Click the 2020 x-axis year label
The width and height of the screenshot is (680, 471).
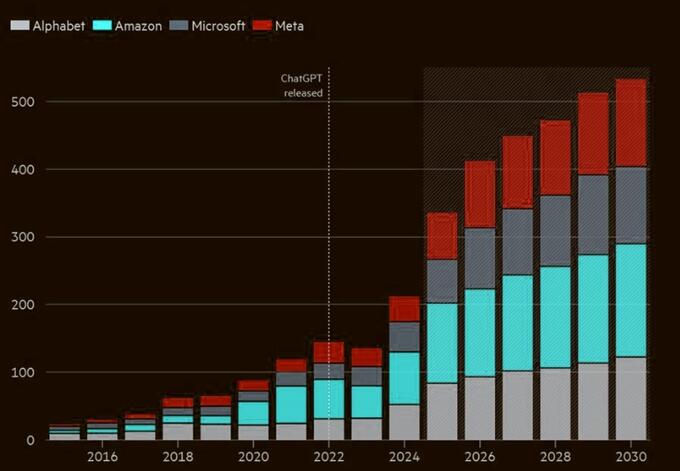click(x=253, y=457)
